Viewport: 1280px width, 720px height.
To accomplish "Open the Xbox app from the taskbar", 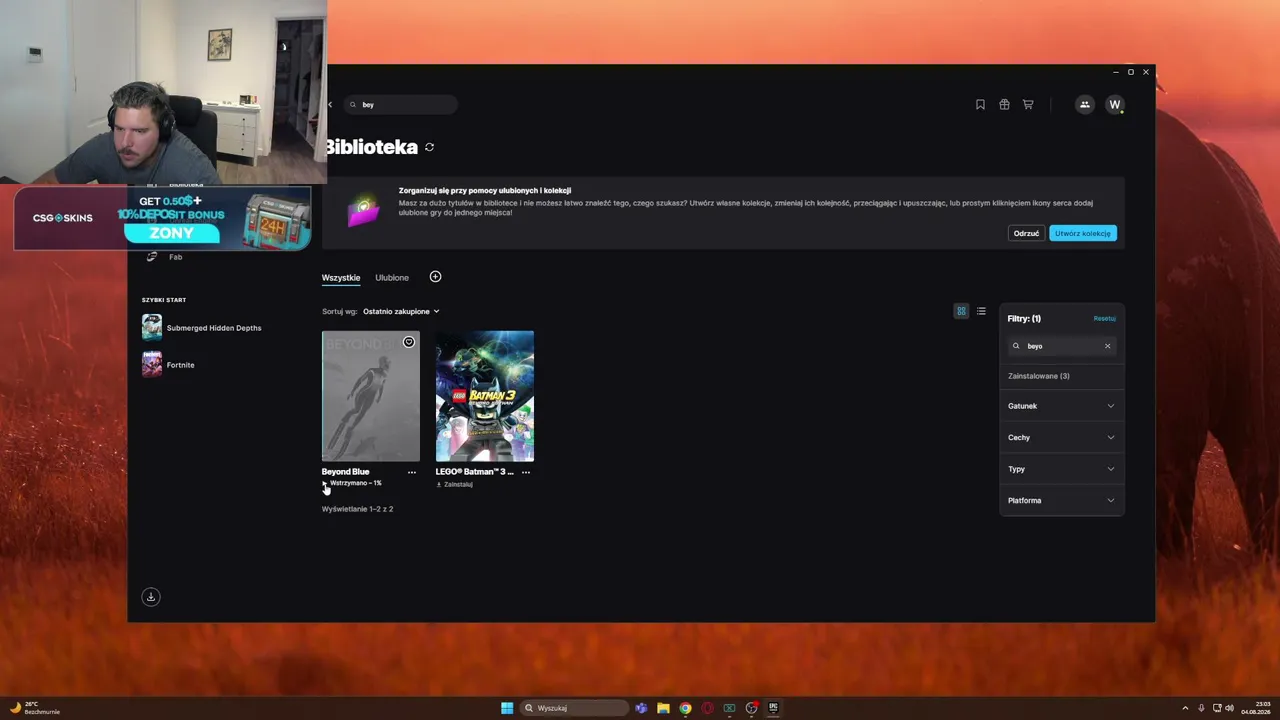I will coord(729,708).
